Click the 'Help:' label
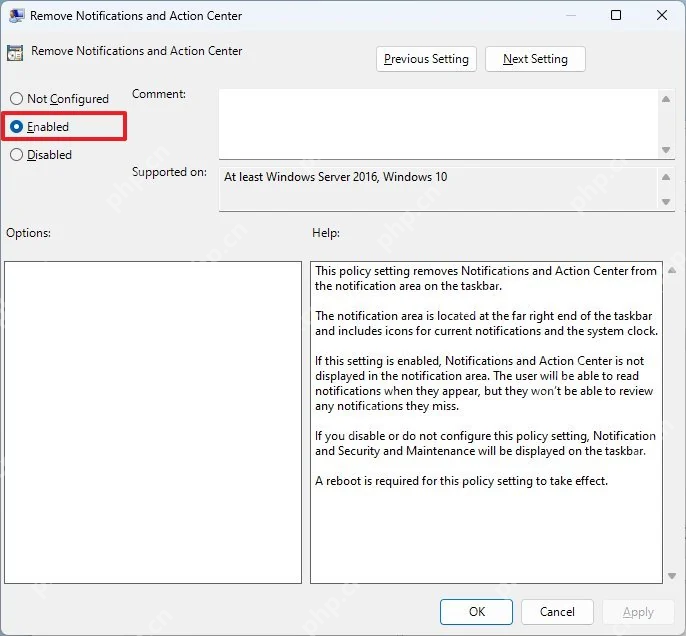 pyautogui.click(x=326, y=233)
